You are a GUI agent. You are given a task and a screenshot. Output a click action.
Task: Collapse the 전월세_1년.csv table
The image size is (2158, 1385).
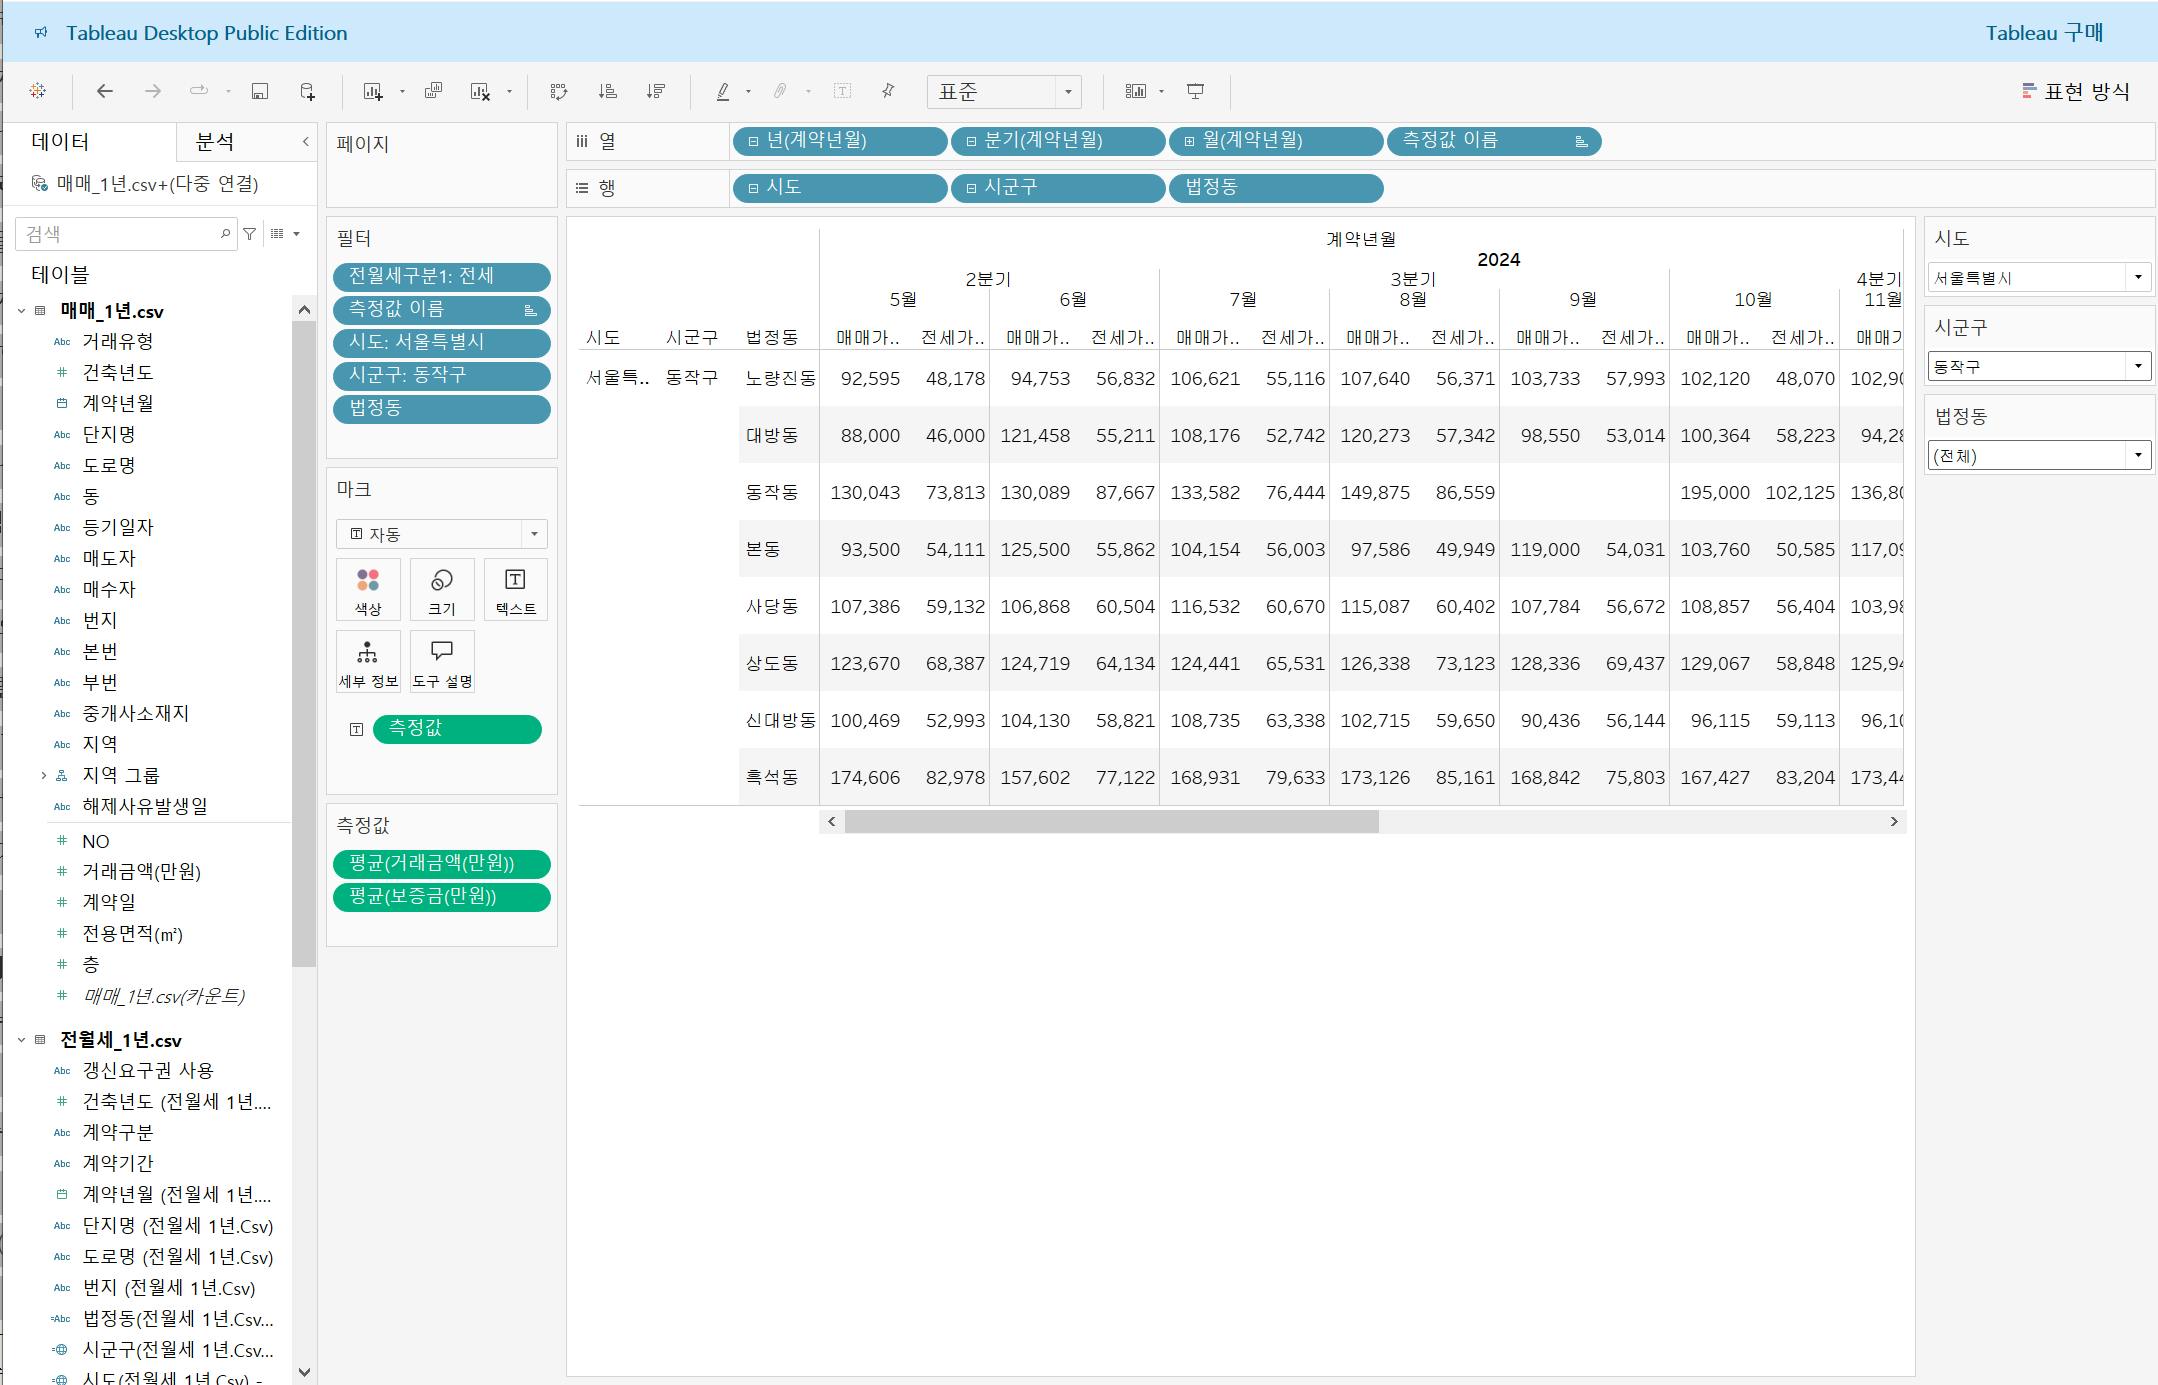[22, 1040]
